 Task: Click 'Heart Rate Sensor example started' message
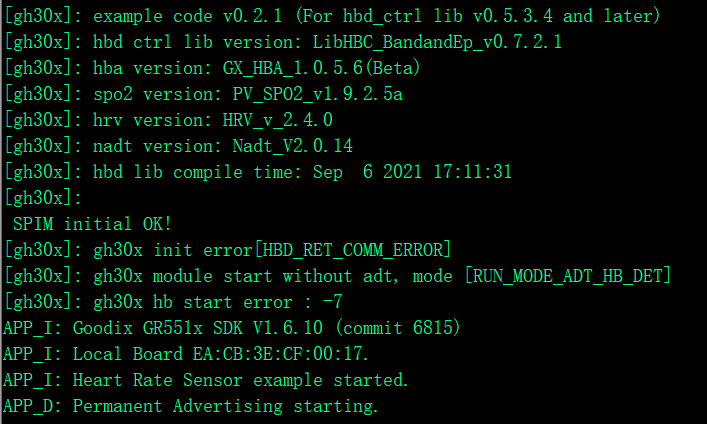click(240, 380)
